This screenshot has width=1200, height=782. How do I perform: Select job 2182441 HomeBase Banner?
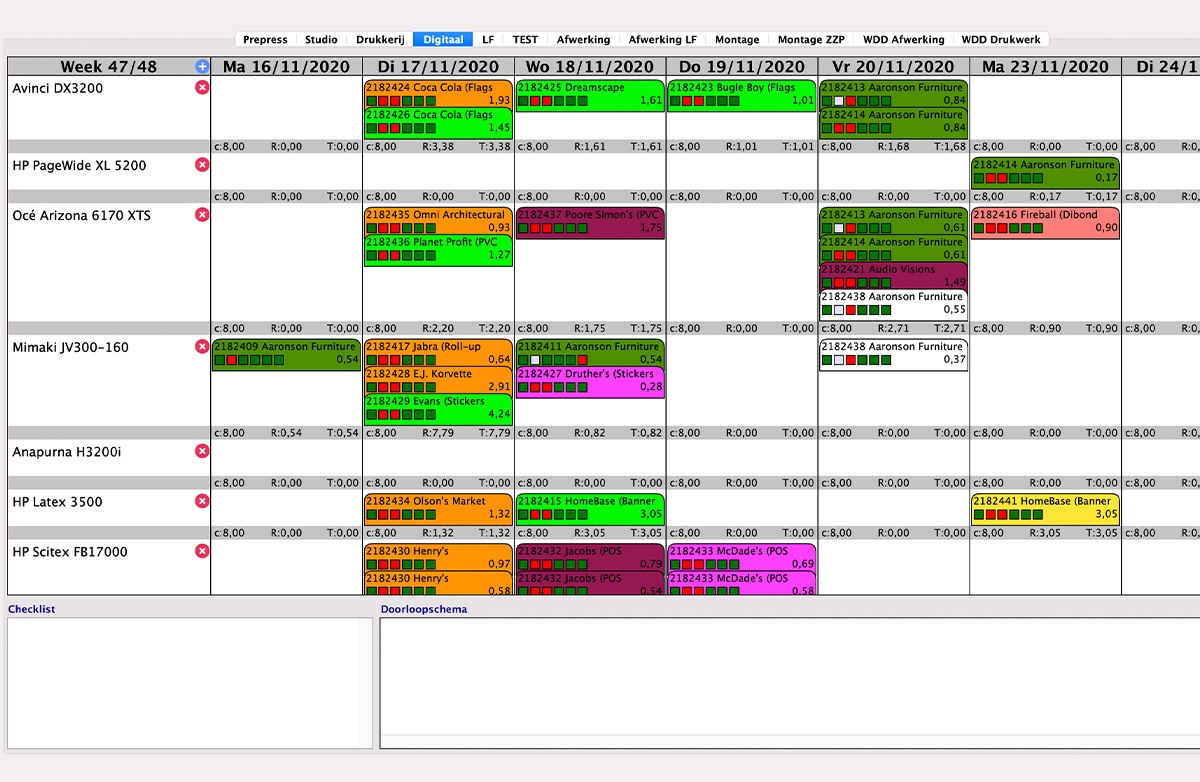[1046, 508]
